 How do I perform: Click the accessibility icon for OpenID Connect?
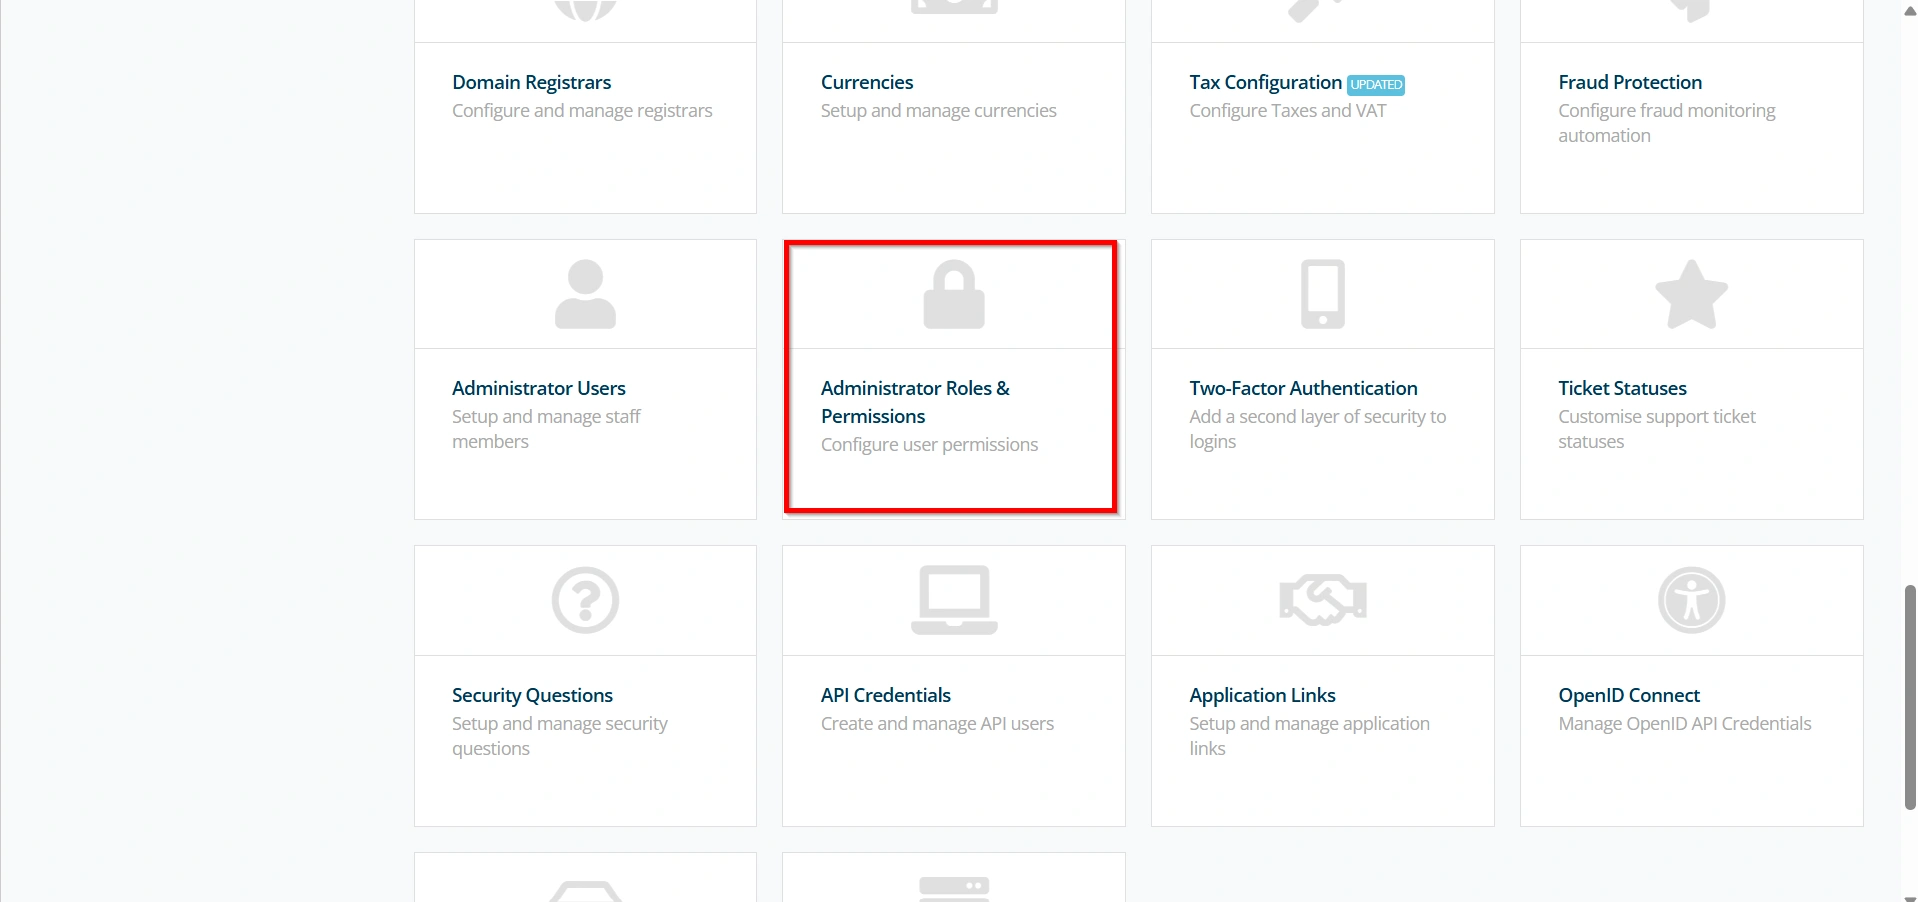pos(1691,600)
